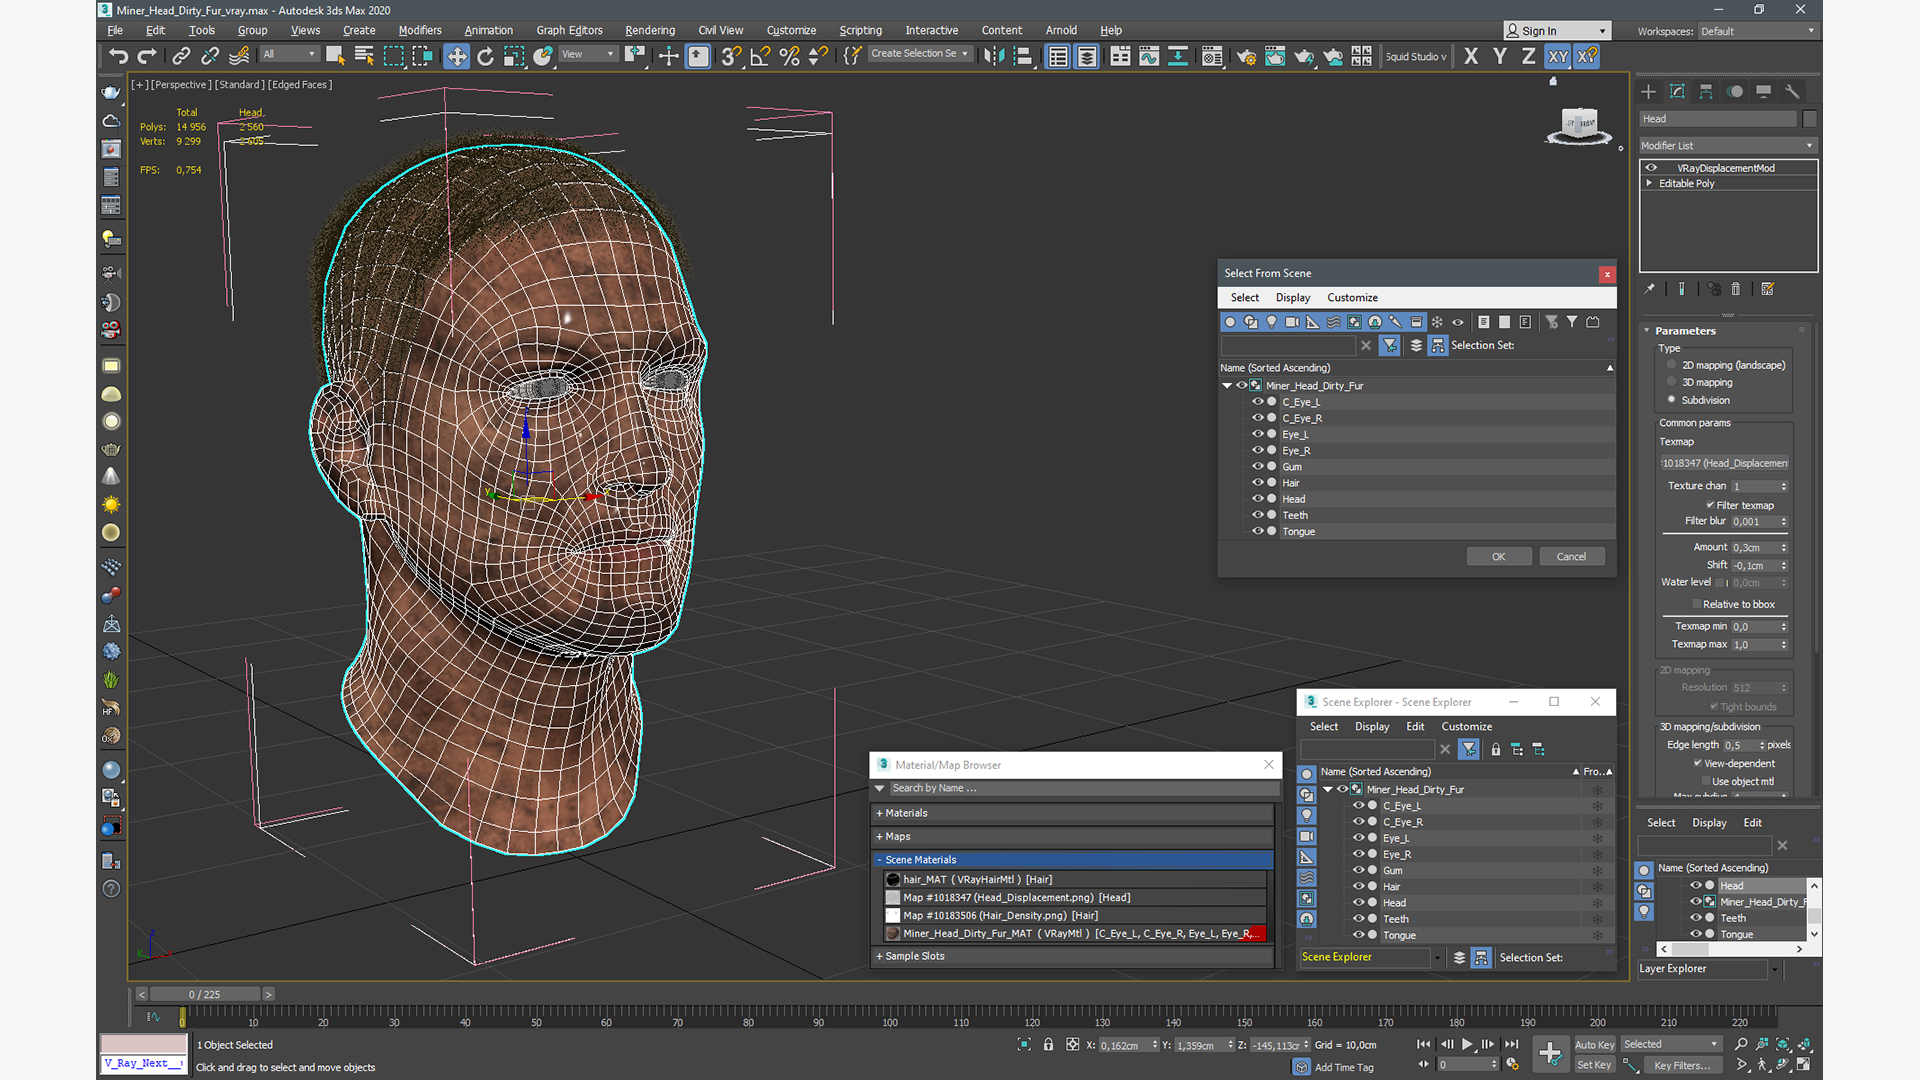Open the Scripting menu

(x=860, y=30)
